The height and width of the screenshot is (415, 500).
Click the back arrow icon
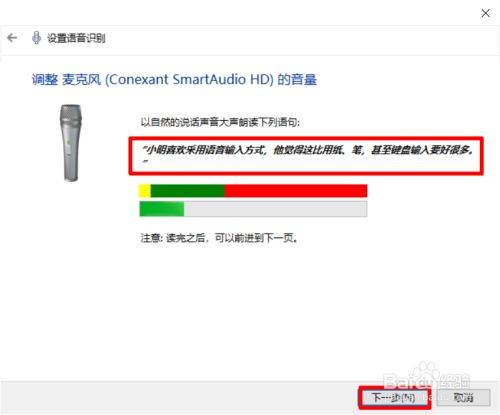[x=12, y=38]
